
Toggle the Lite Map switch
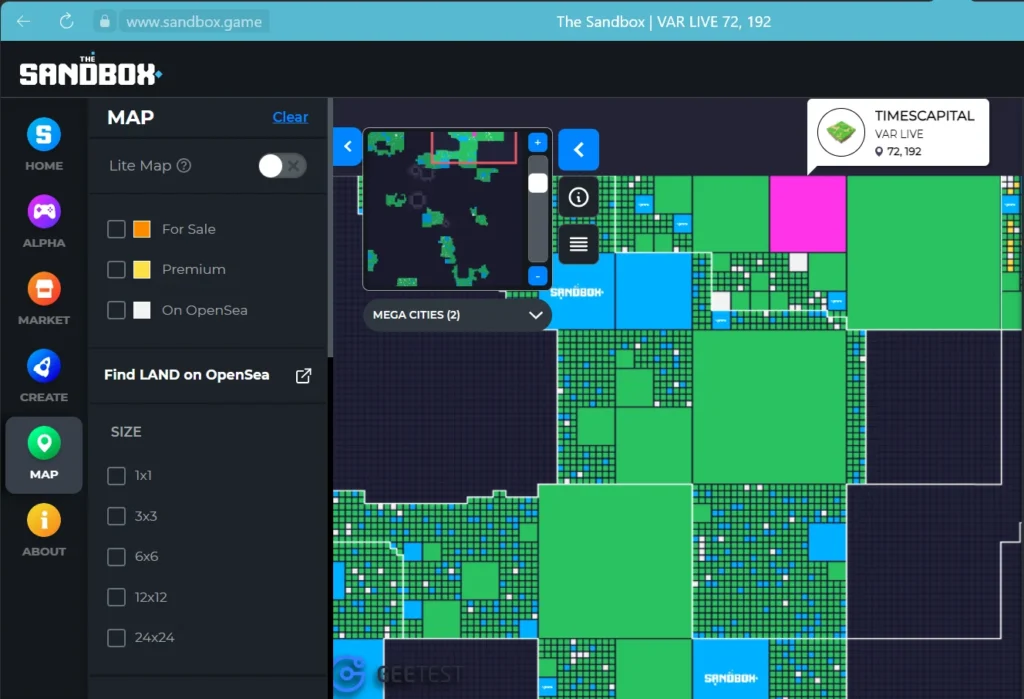click(282, 166)
